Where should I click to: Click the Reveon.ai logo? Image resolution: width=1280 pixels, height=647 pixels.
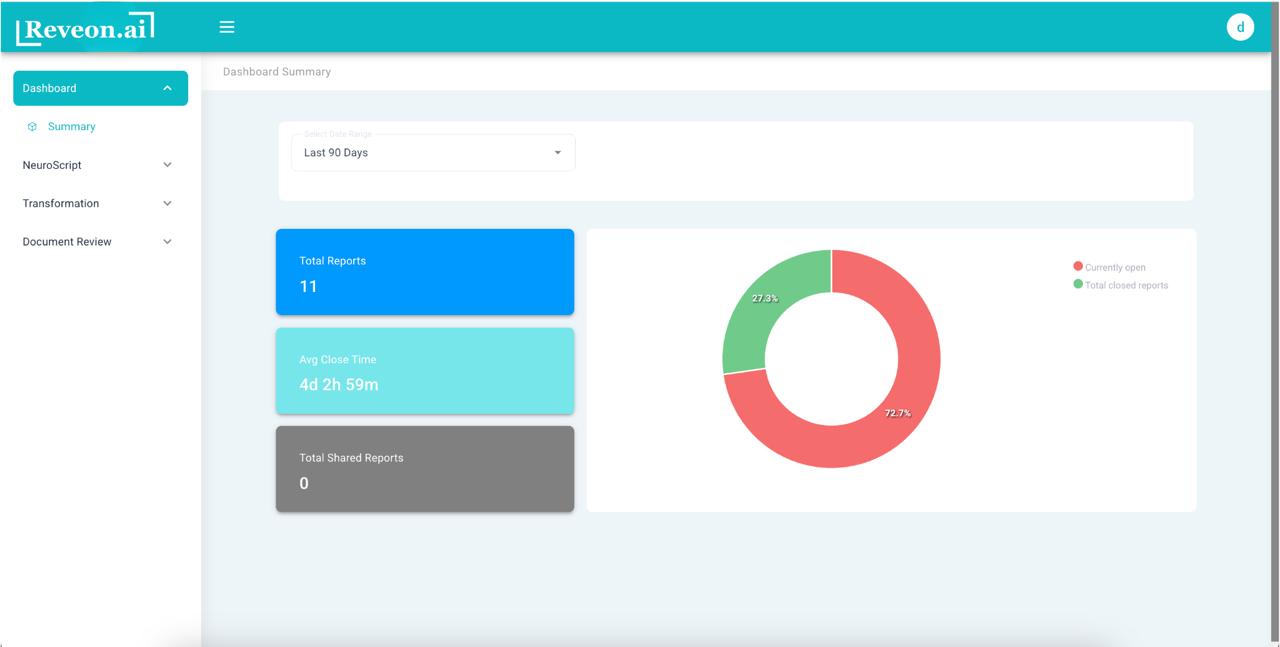point(85,29)
